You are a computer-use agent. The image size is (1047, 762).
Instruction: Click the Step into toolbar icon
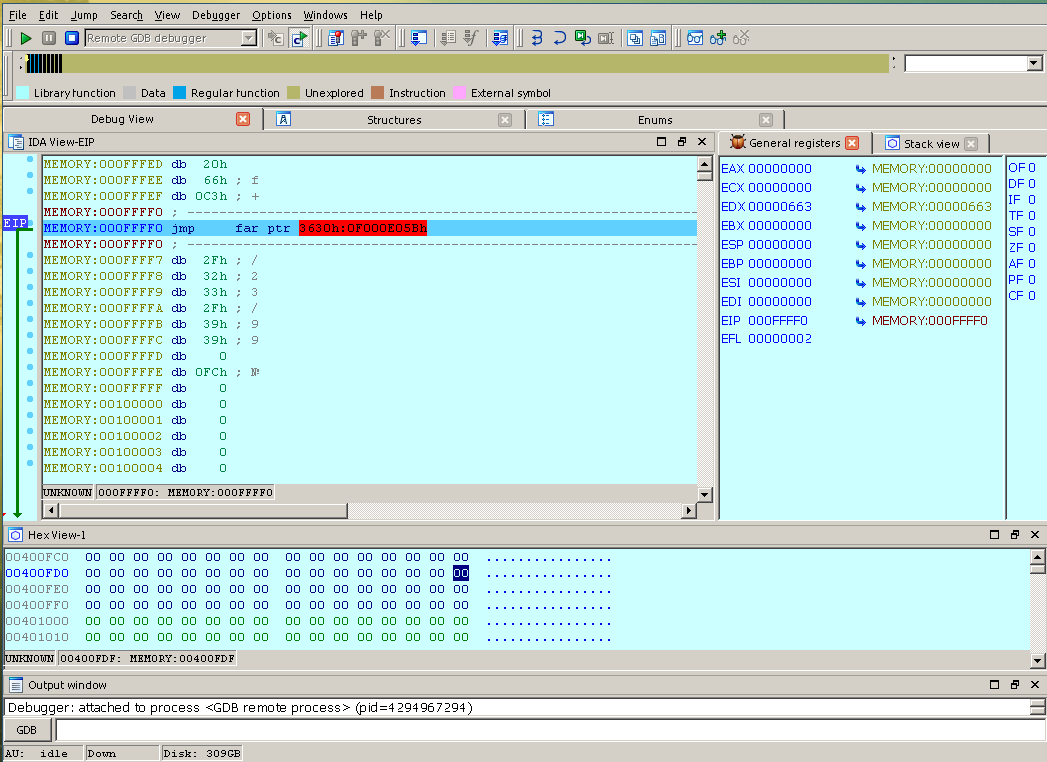tap(536, 38)
